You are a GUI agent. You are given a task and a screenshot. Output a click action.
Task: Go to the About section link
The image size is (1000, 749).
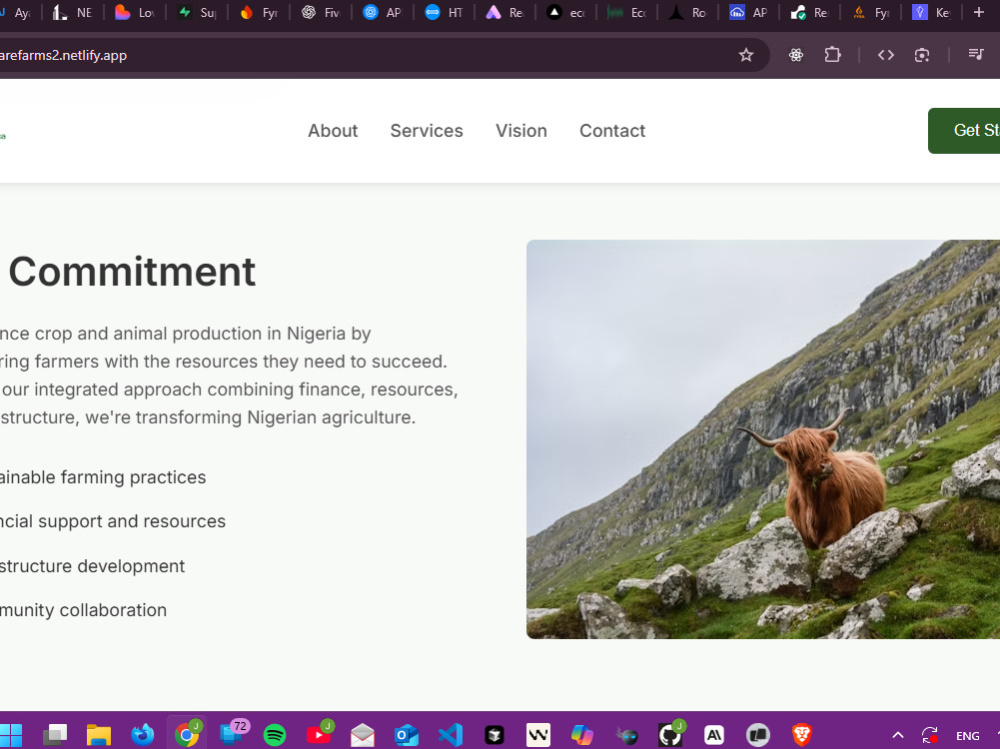pos(333,131)
